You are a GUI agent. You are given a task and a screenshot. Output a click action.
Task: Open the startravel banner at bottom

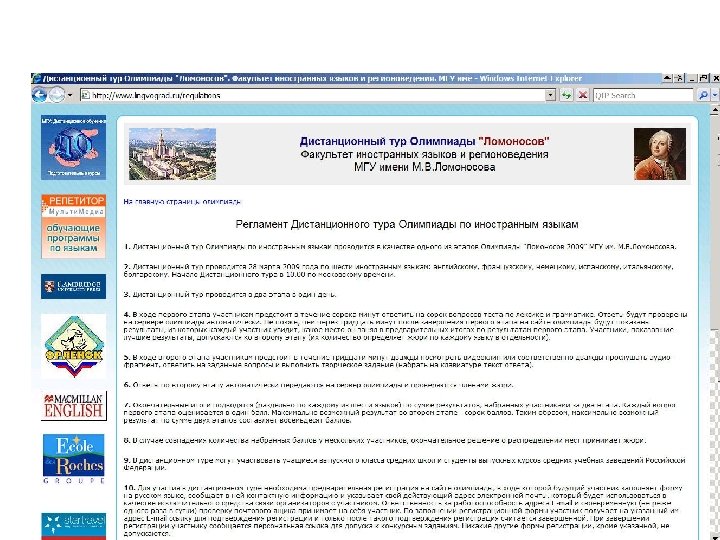[x=73, y=526]
